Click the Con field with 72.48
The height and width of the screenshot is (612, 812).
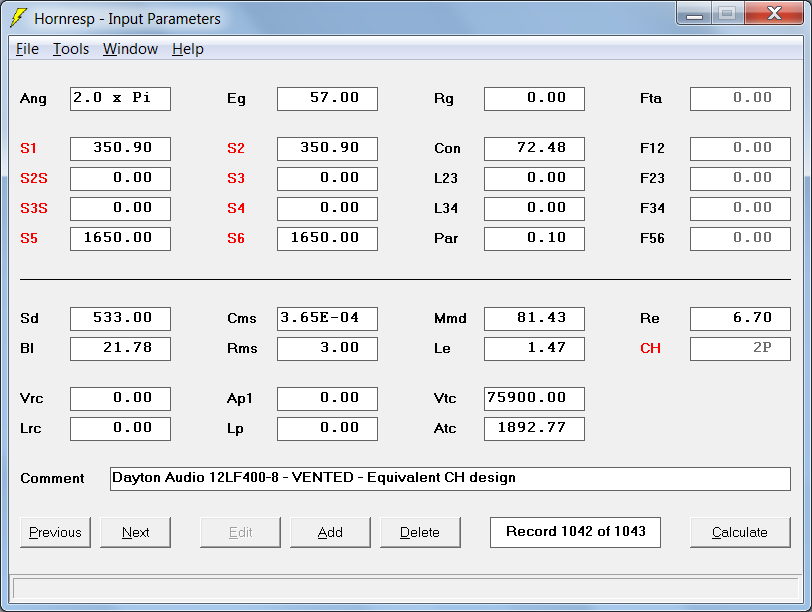[534, 149]
